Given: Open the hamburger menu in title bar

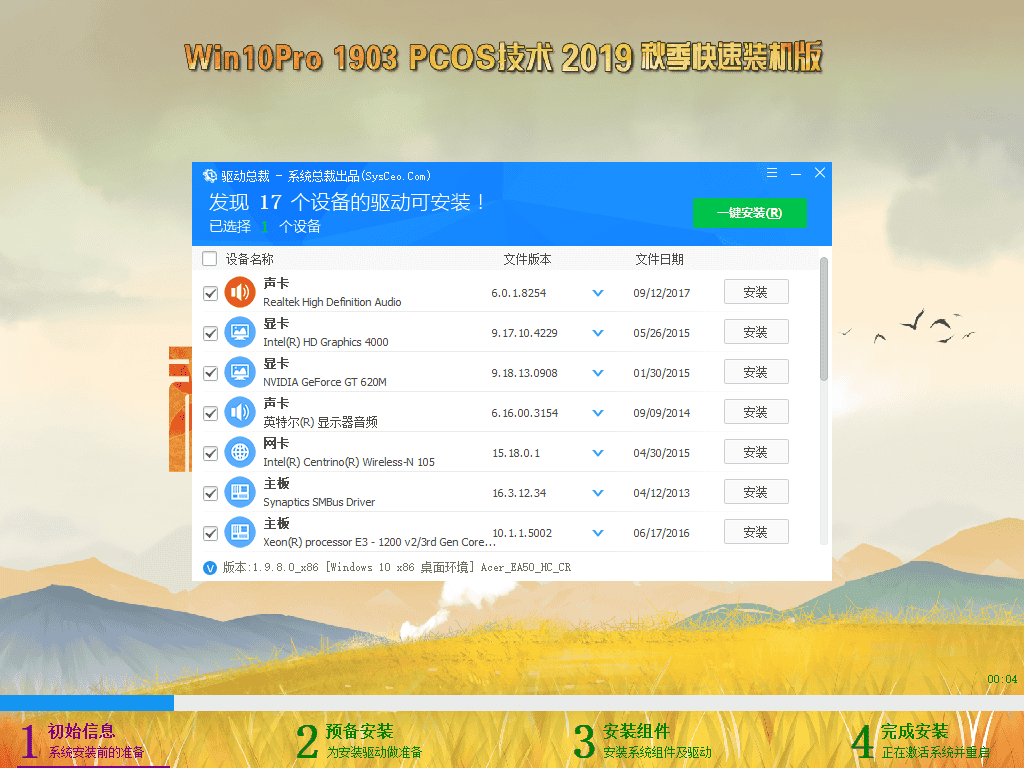Looking at the screenshot, I should tap(772, 173).
